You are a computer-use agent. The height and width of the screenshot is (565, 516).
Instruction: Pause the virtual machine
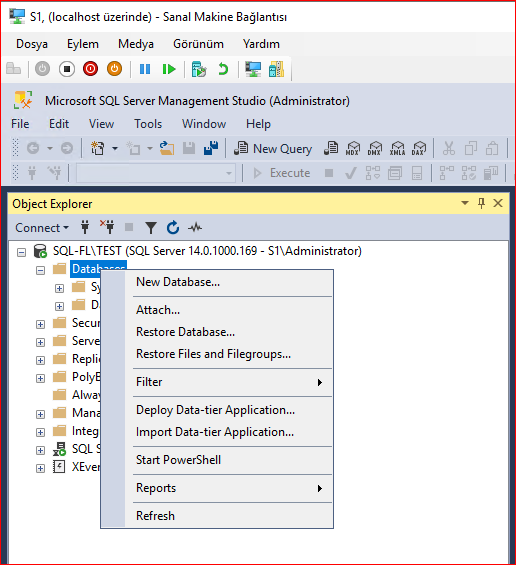(x=145, y=69)
